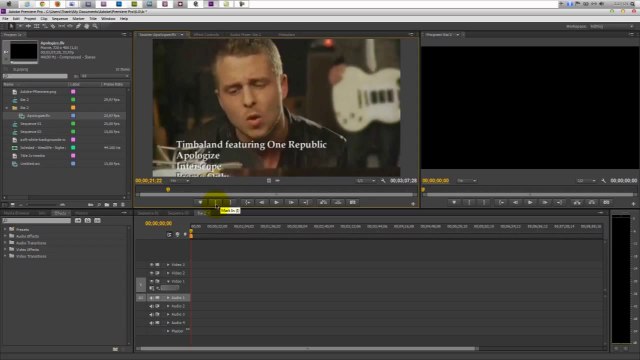This screenshot has height=360, width=640.
Task: Select the Pen tool
Action: (78, 26)
